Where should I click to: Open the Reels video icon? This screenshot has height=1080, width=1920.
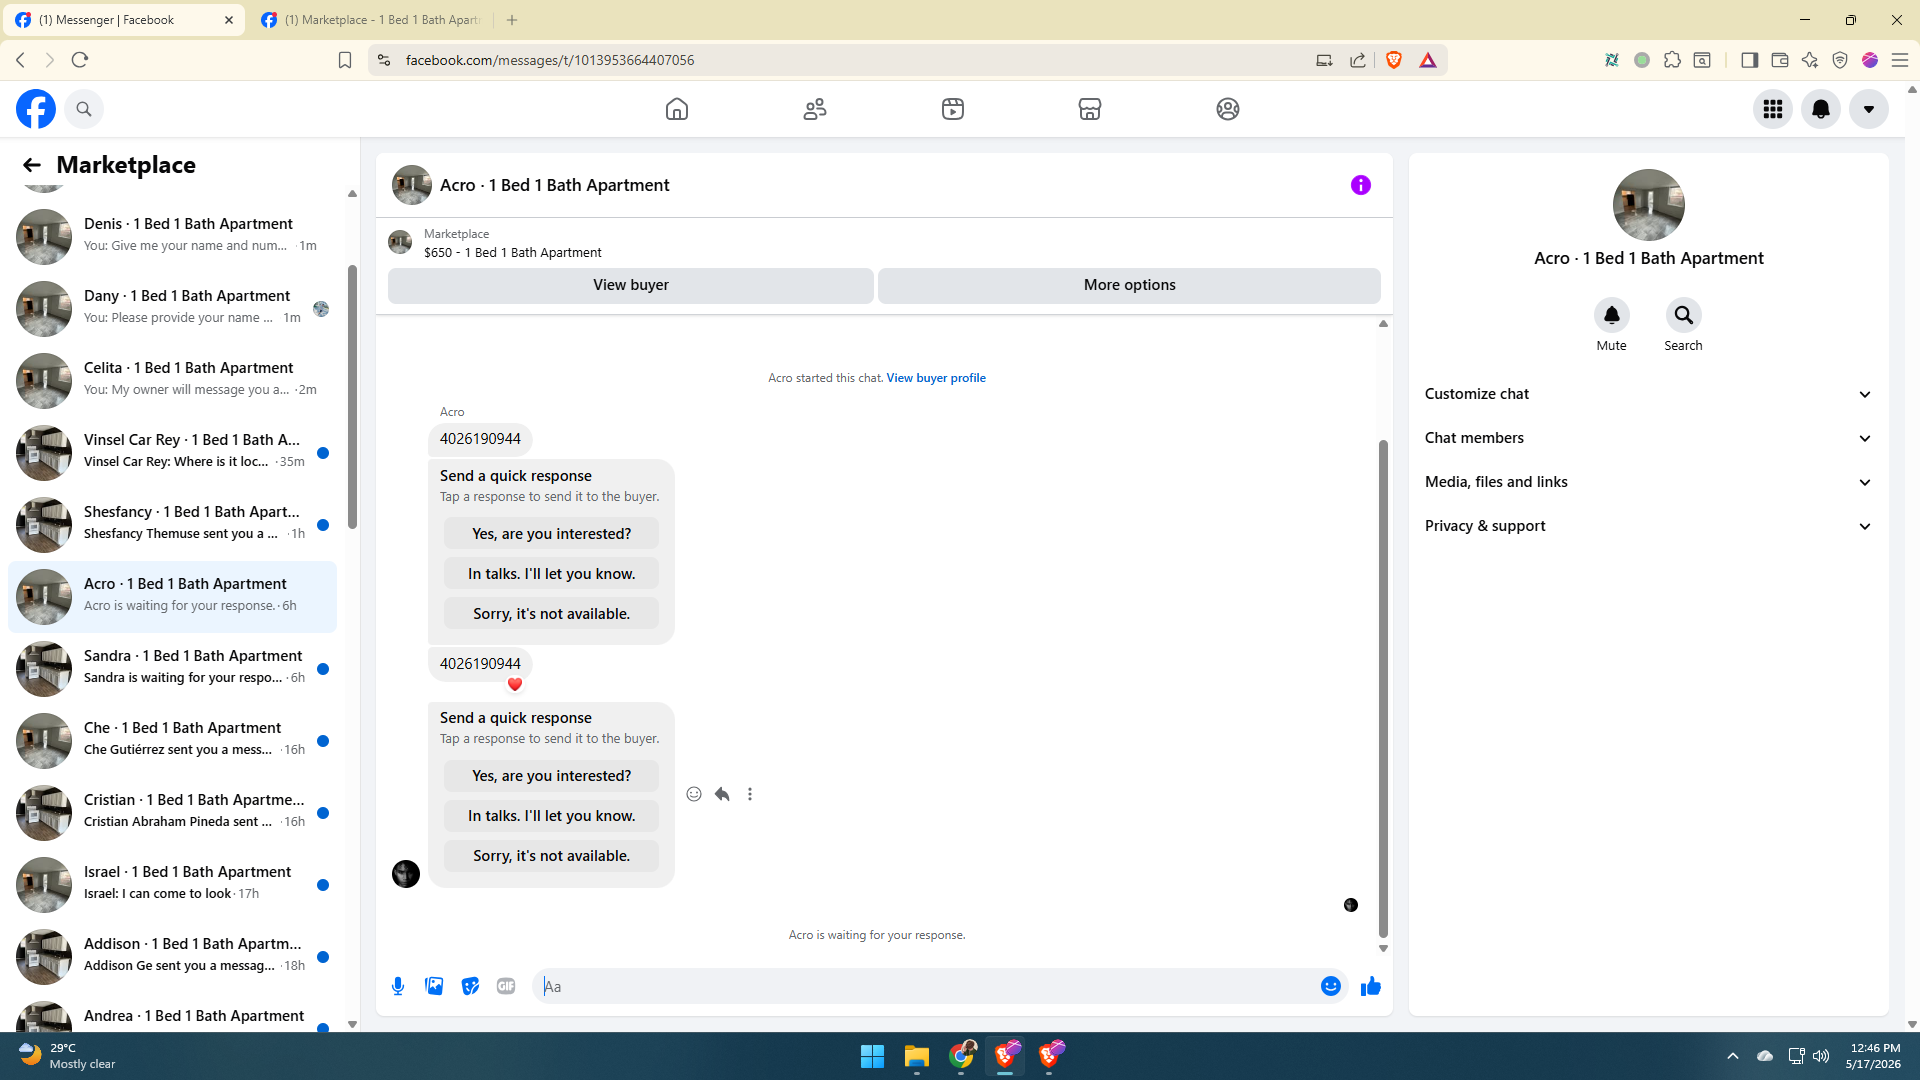click(x=953, y=109)
